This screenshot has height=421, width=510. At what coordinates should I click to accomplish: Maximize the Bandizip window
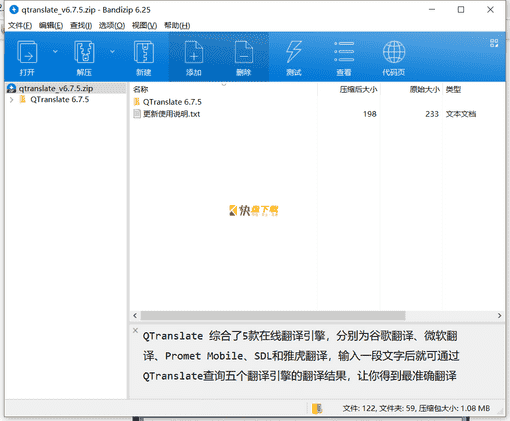coord(461,10)
